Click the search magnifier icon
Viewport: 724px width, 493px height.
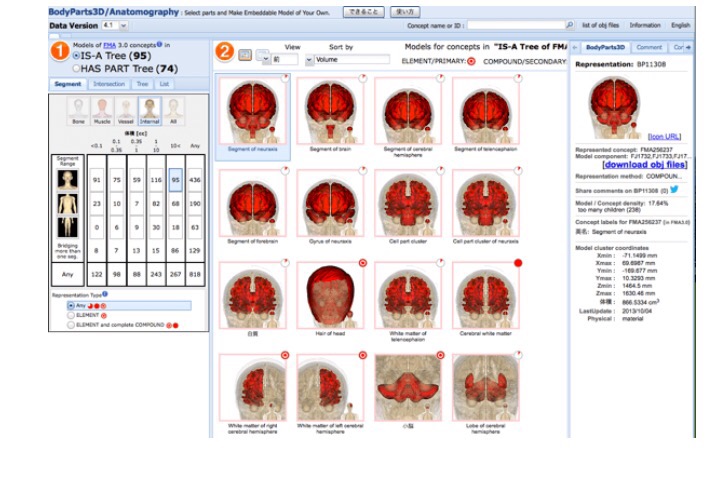pos(570,25)
